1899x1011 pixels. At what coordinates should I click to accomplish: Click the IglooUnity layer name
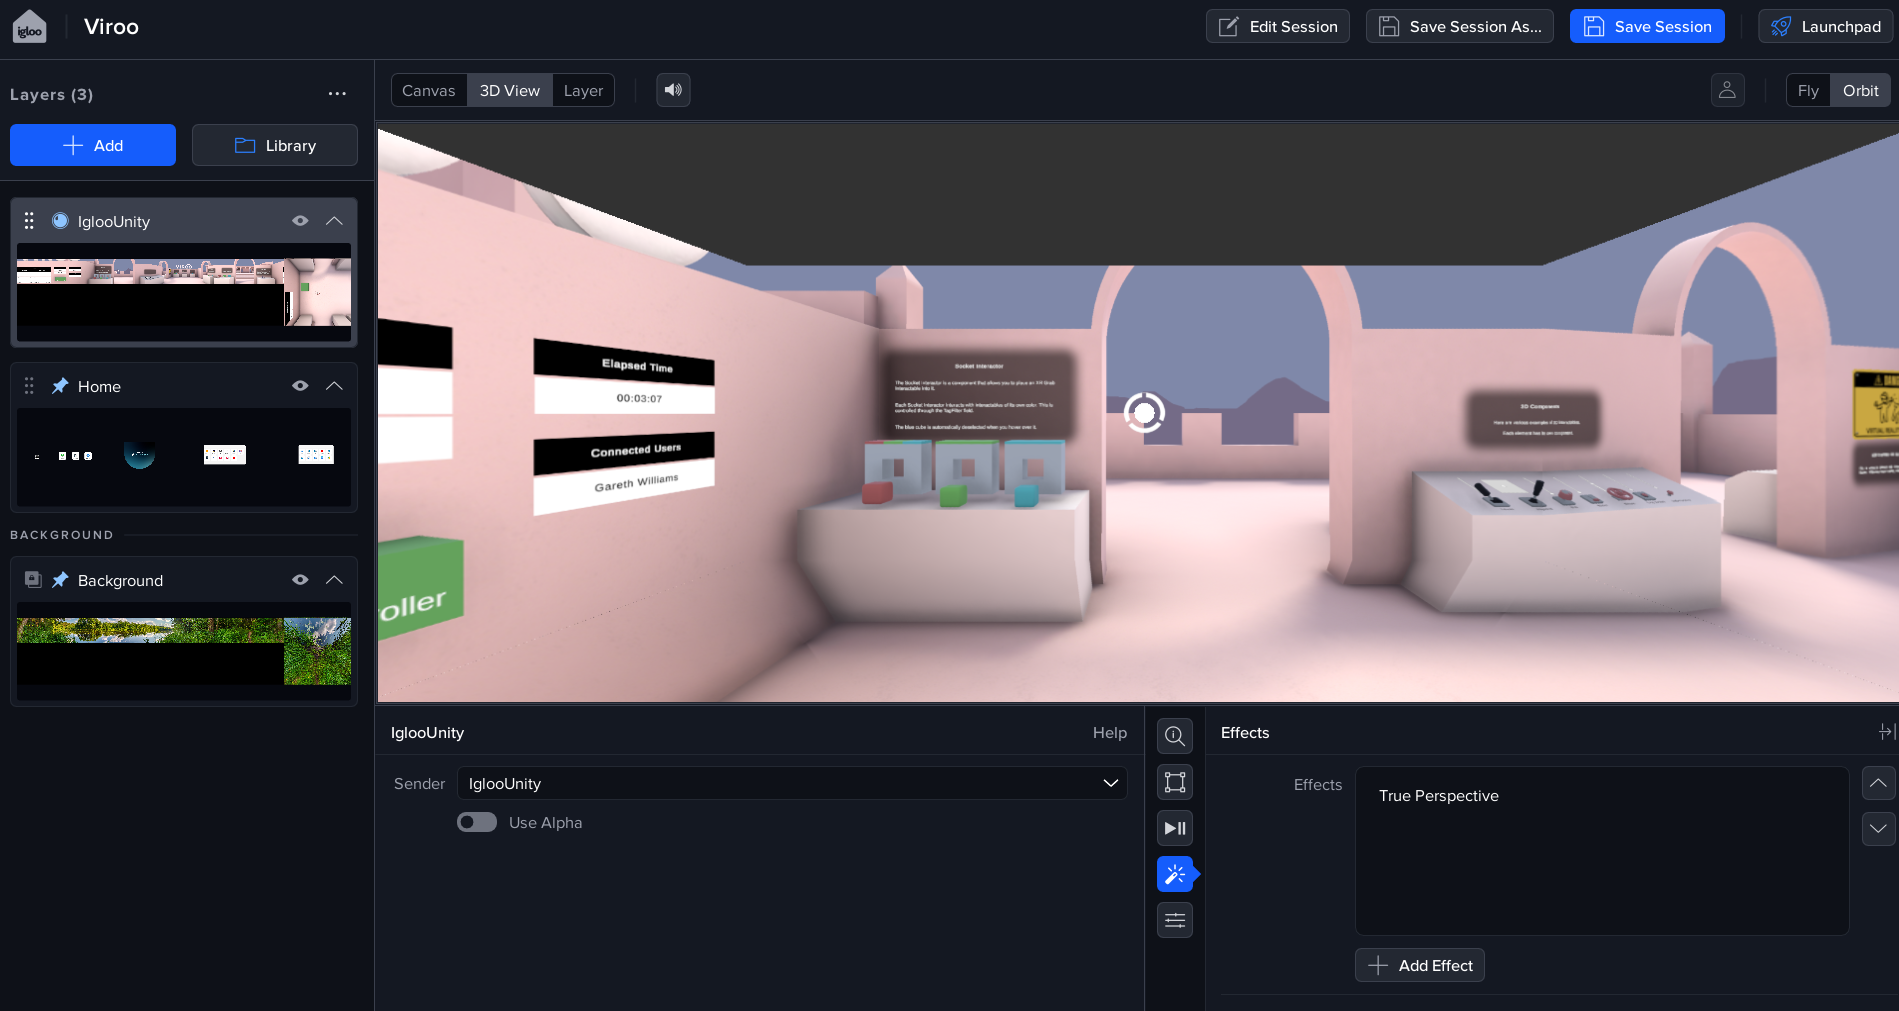point(114,221)
